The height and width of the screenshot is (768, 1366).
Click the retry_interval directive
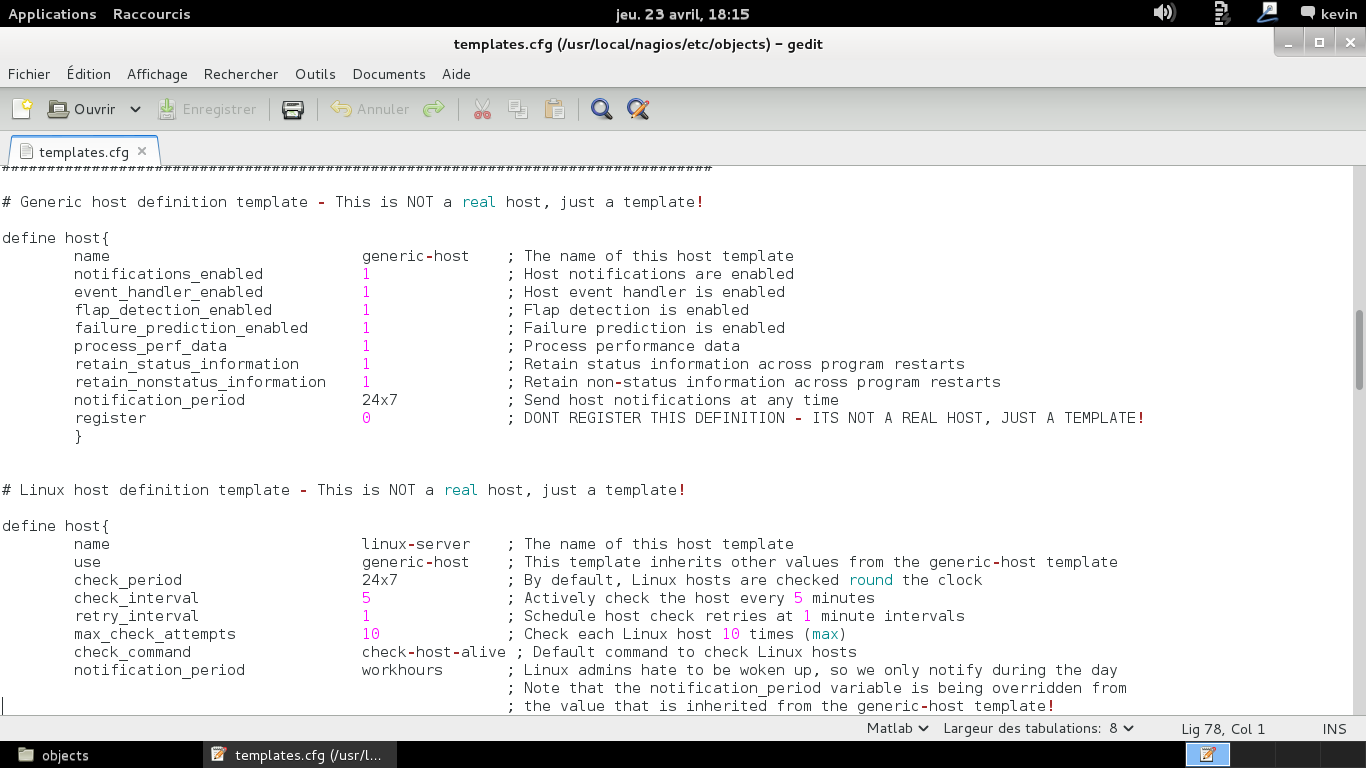tap(136, 616)
